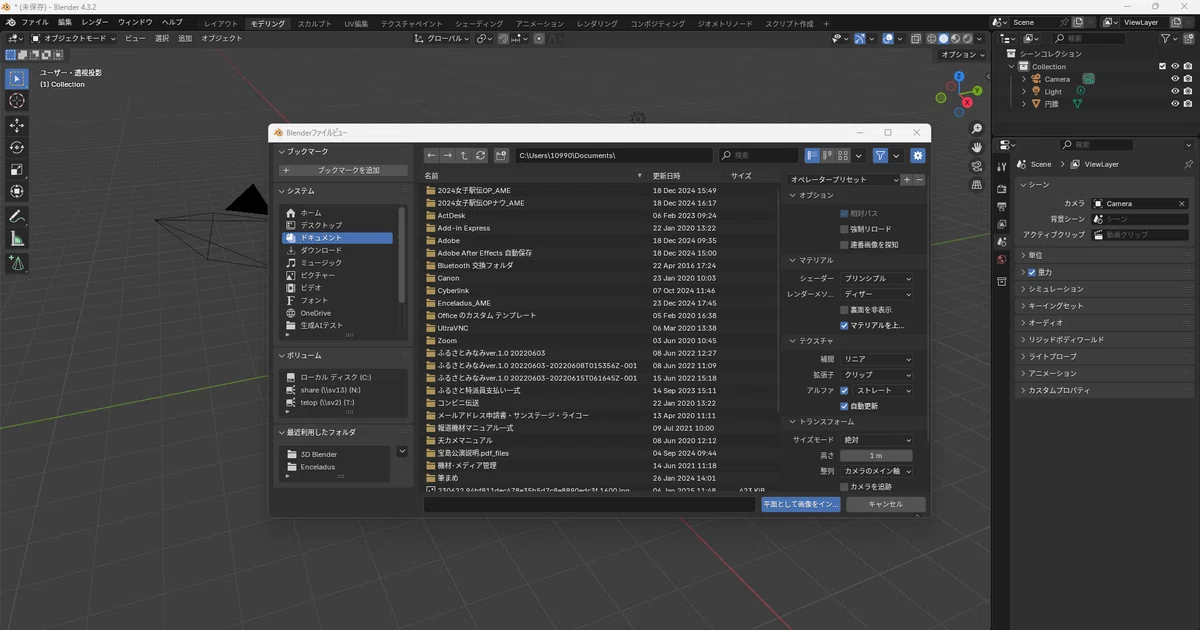Select the Move tool in viewport toolbar
This screenshot has height=630, width=1200.
[17, 125]
